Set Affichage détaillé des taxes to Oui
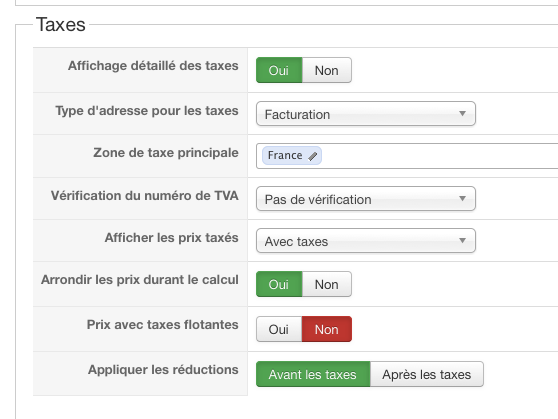Image resolution: width=558 pixels, height=419 pixels. tap(279, 70)
